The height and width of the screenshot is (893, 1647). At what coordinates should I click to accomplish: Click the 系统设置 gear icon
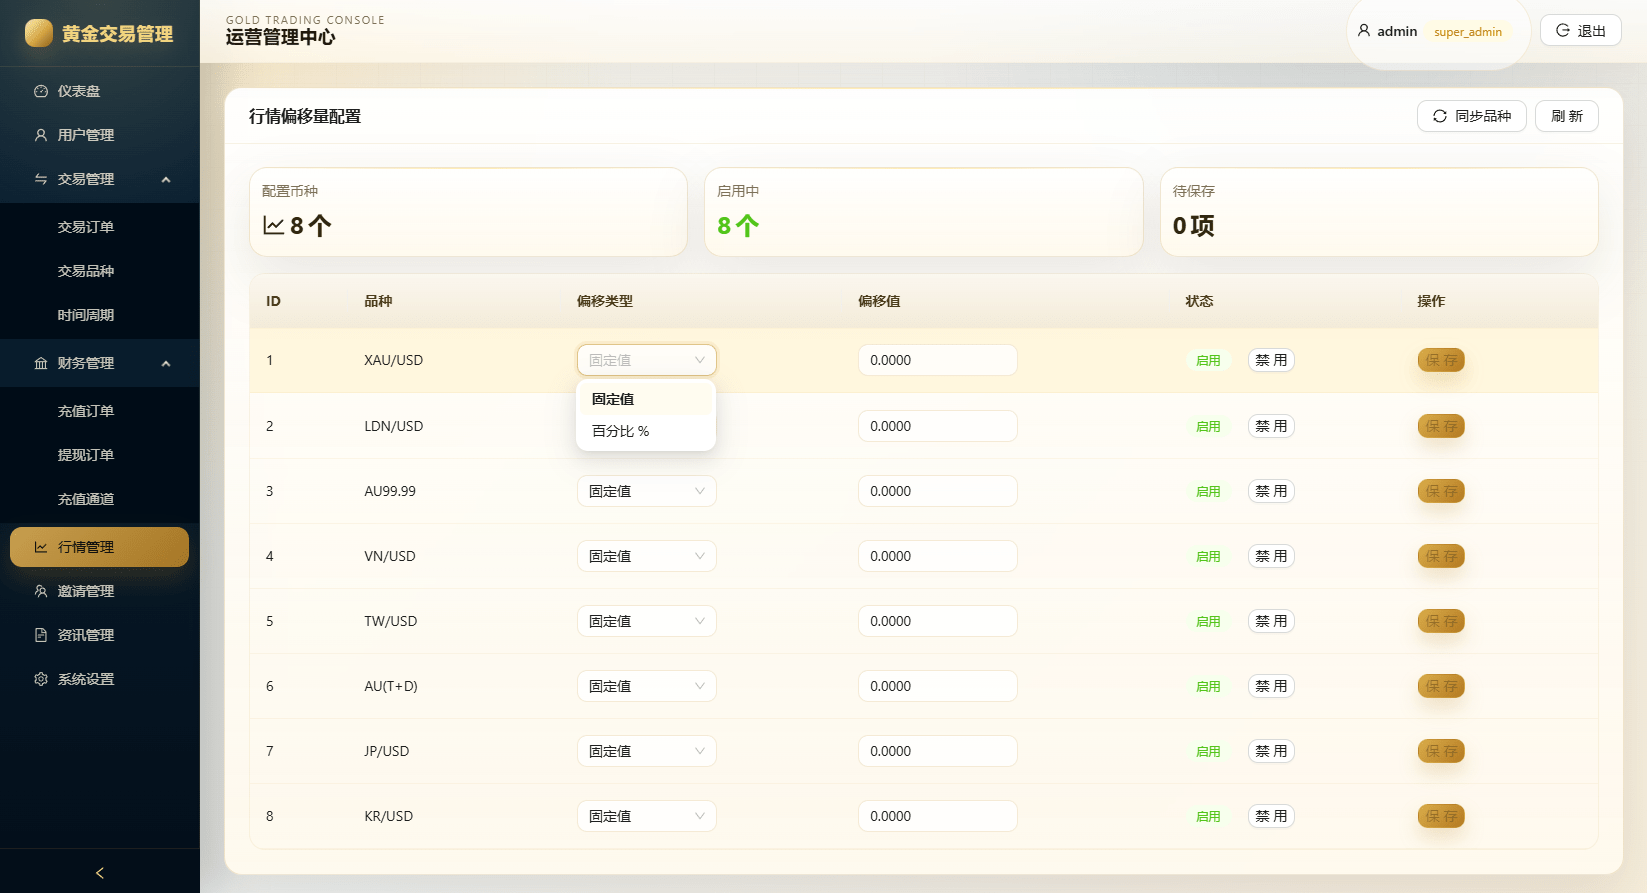[x=41, y=679]
